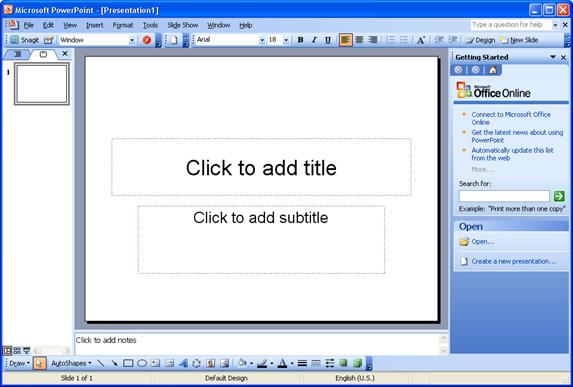Open the Slide Show menu

(182, 25)
